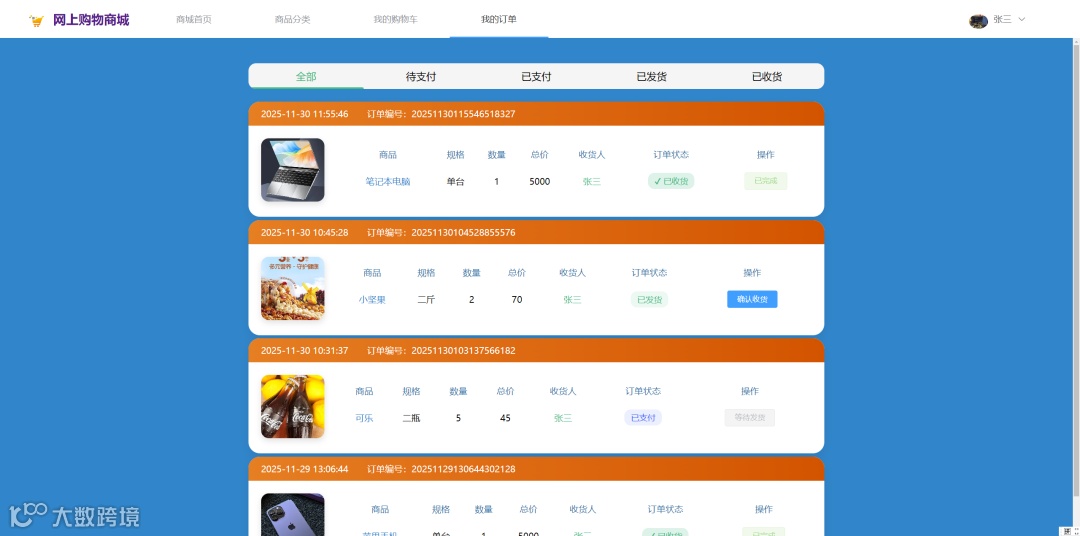The image size is (1080, 536).
Task: Click the timestamp 2025-11-29 13:06:44
Action: click(x=304, y=469)
